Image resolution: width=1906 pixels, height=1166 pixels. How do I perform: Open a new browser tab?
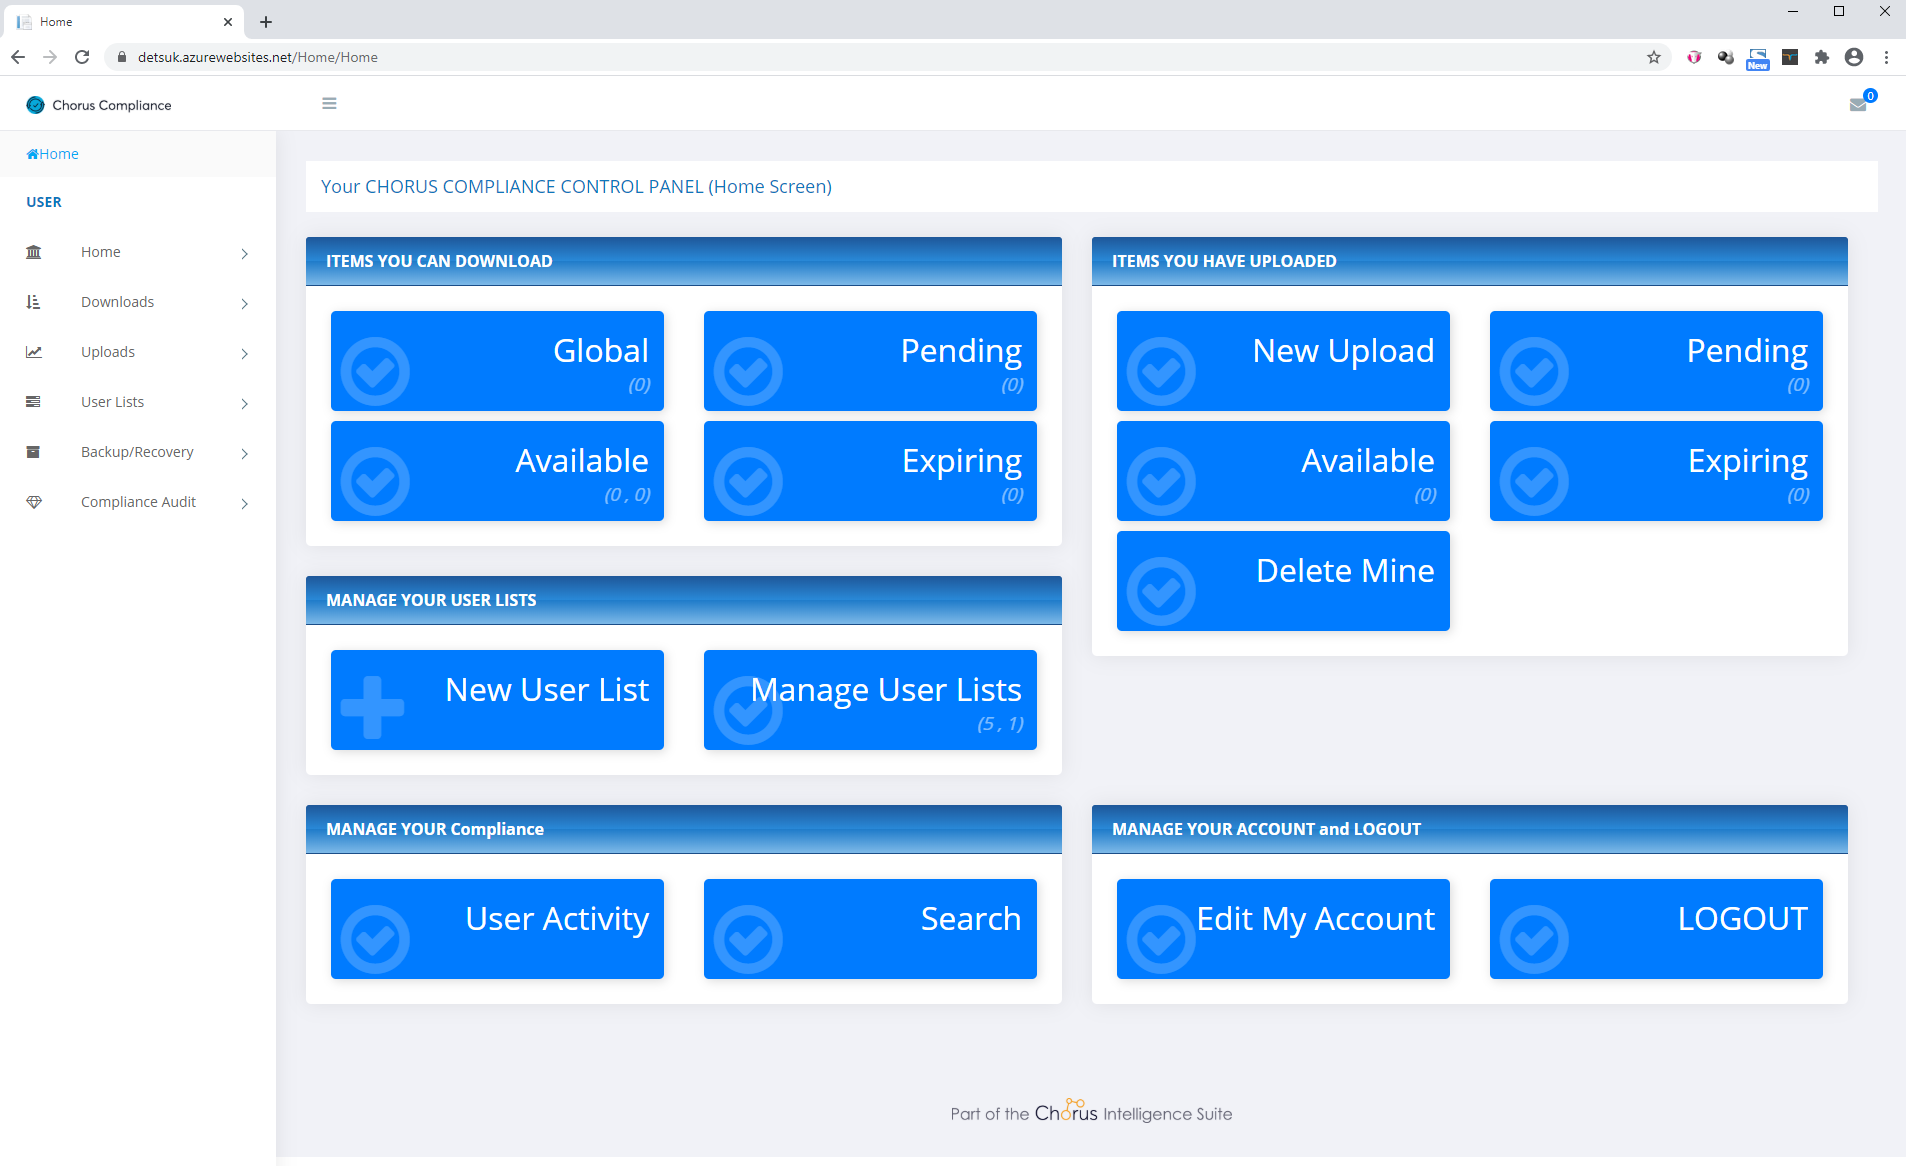[x=266, y=22]
